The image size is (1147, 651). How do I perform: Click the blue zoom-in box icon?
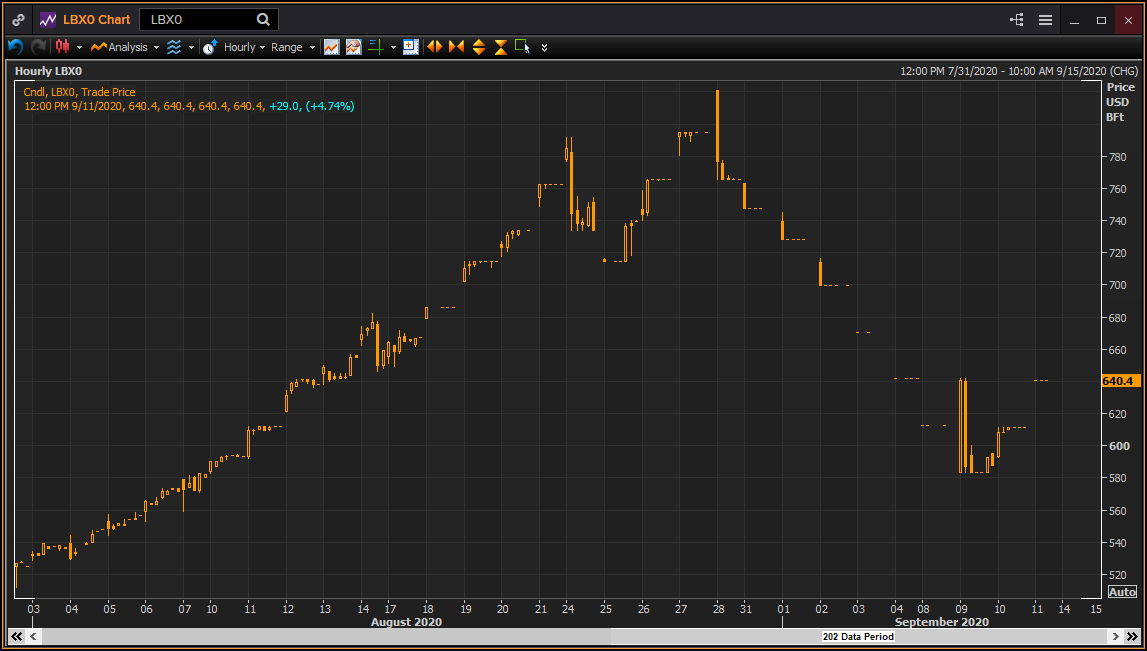click(411, 47)
